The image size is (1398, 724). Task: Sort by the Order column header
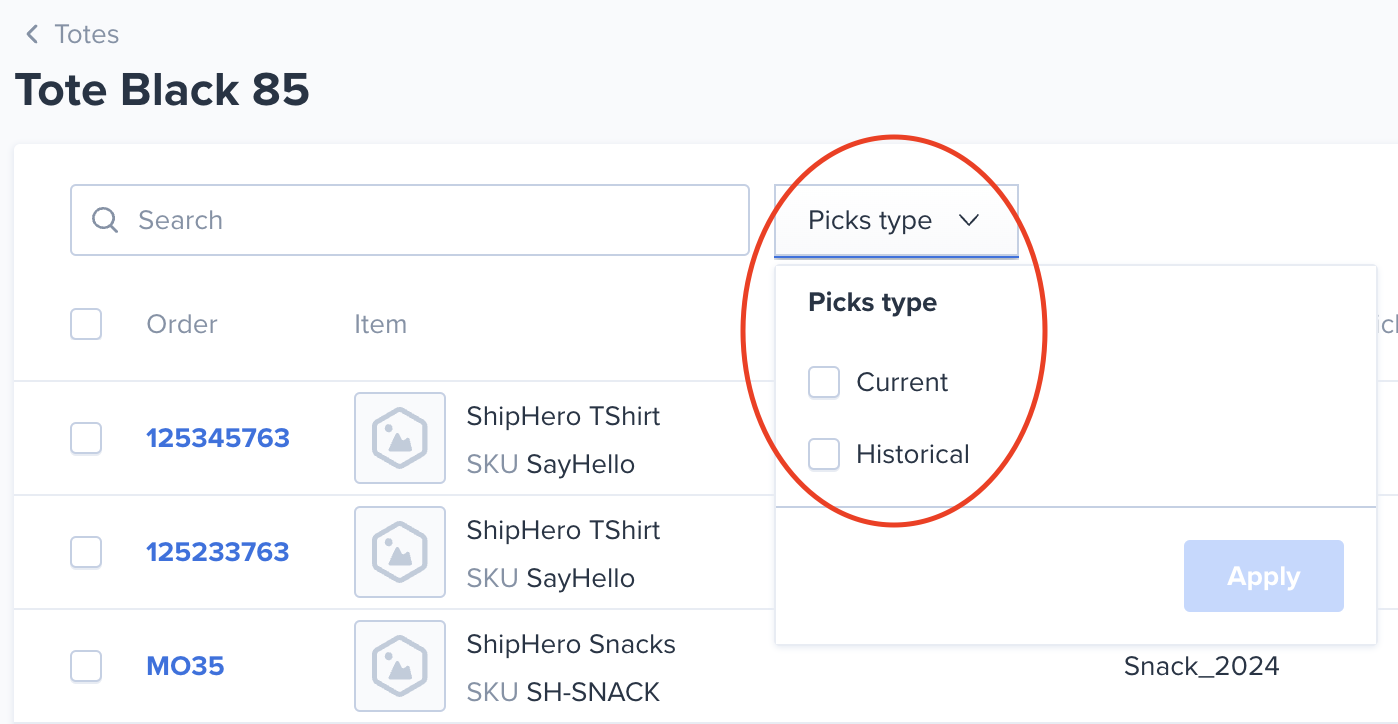(x=182, y=324)
